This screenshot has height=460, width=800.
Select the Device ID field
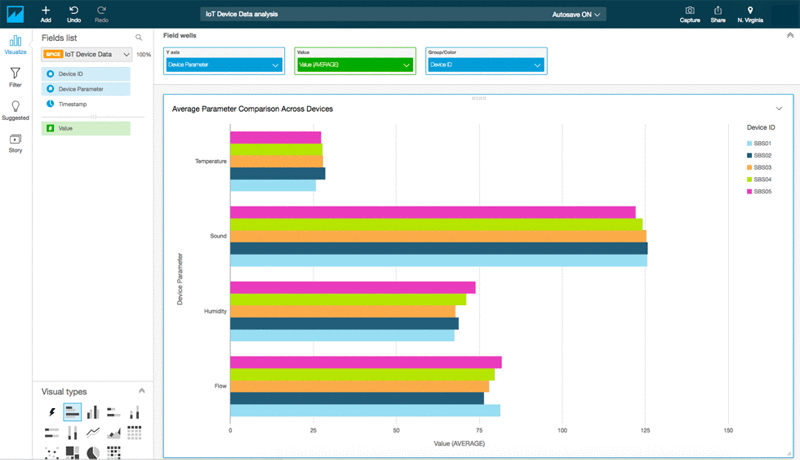(86, 74)
